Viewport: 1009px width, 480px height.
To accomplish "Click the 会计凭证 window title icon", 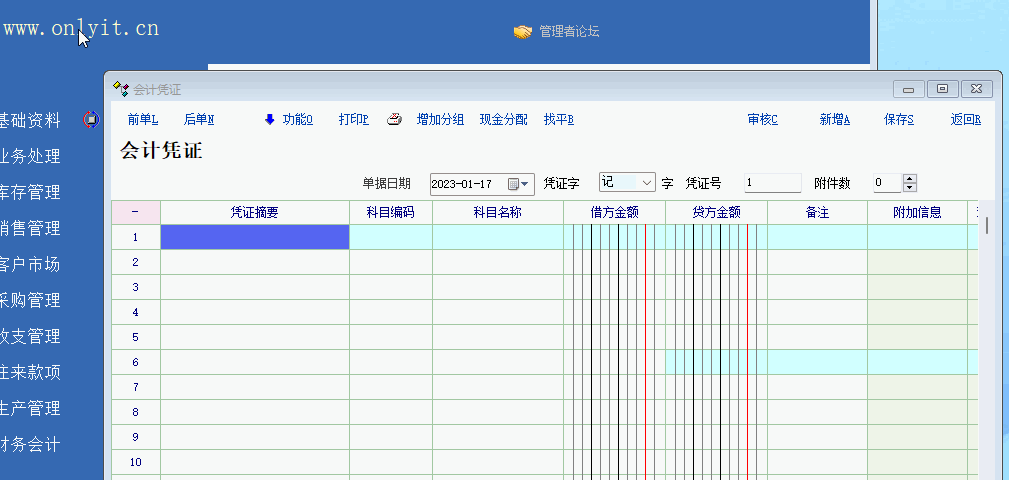I will 121,89.
